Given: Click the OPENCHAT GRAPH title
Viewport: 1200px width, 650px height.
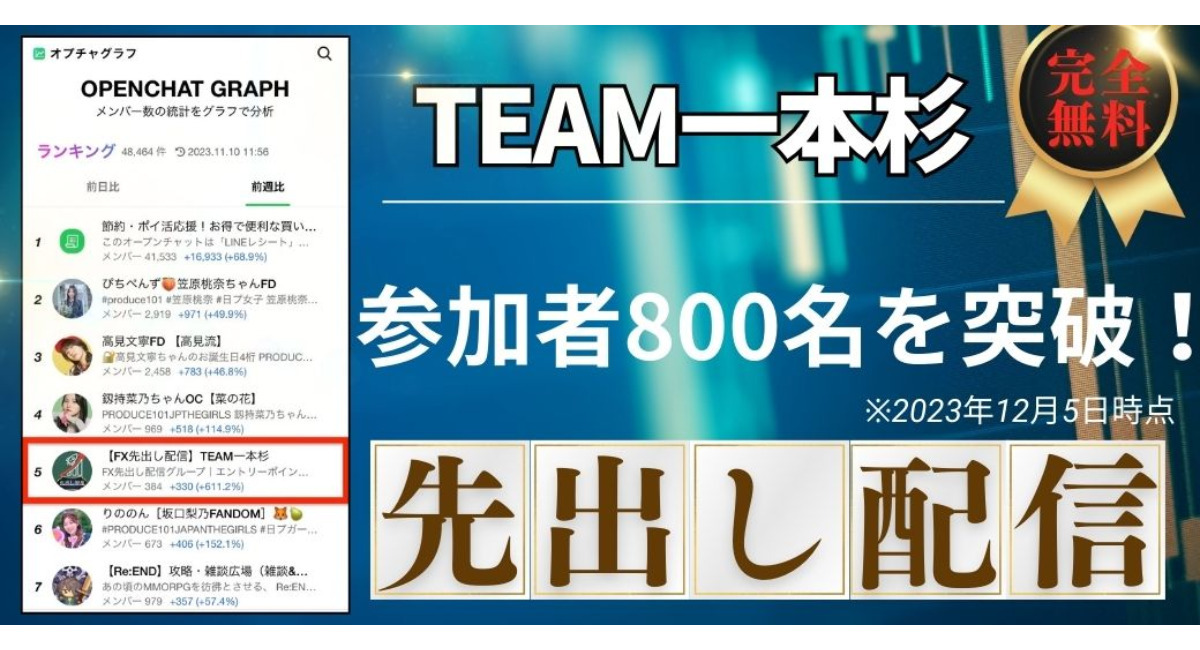Looking at the screenshot, I should (185, 89).
